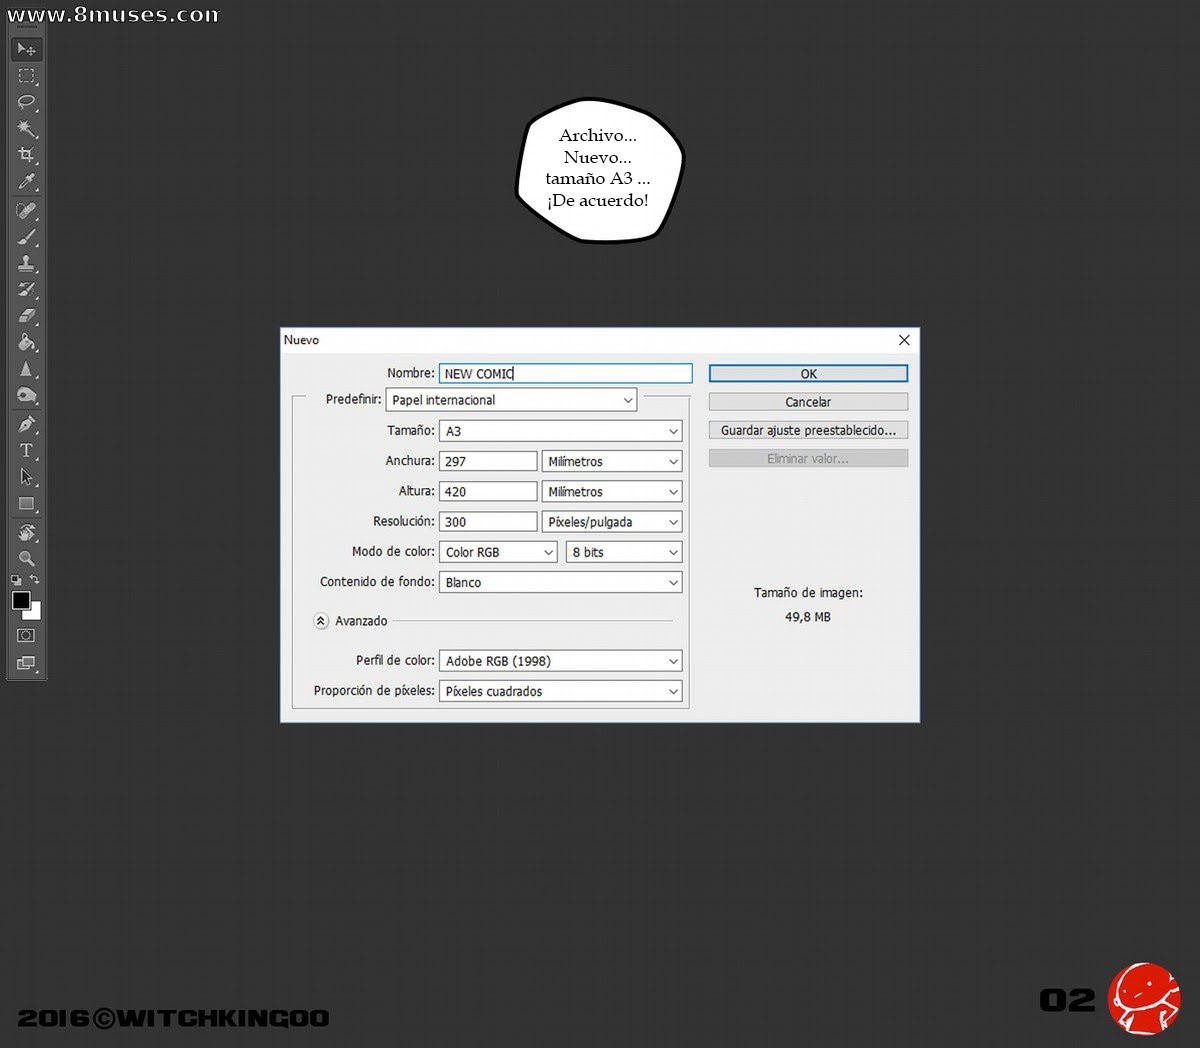Expand the Color RGB mode dropdown
This screenshot has width=1200, height=1048.
tap(498, 552)
